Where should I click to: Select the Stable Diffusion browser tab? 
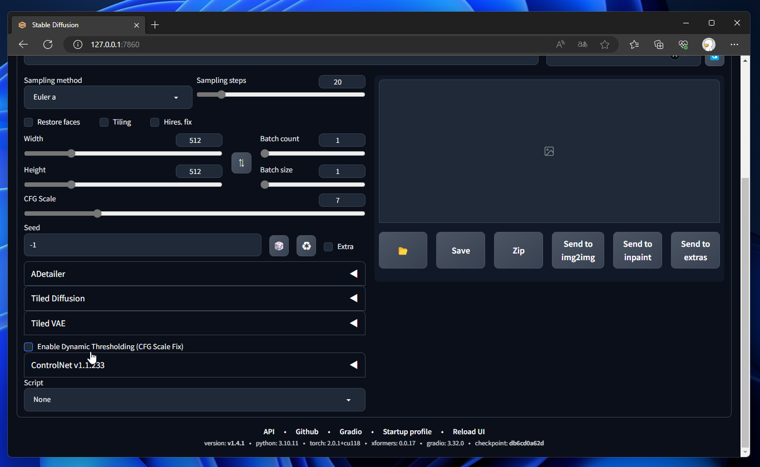[78, 25]
